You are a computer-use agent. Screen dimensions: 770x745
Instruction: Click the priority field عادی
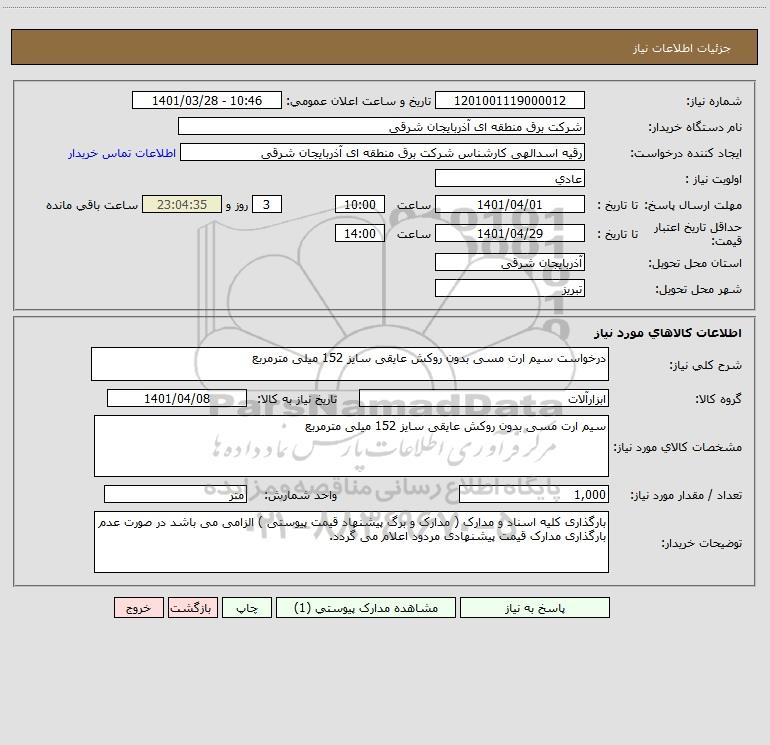coord(510,178)
